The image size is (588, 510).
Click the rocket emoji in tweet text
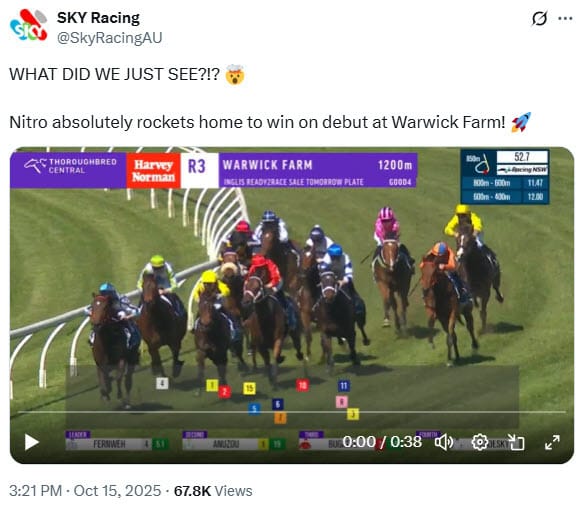(x=521, y=122)
